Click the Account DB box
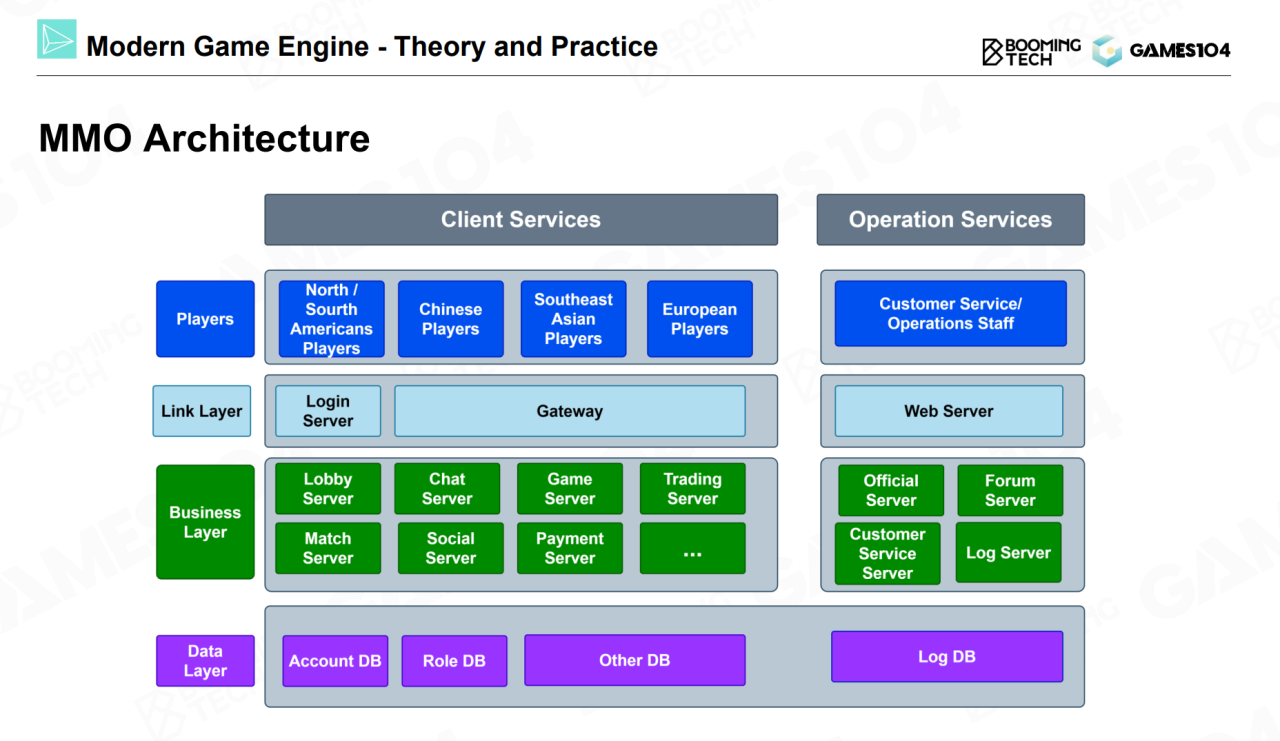Screen dimensions: 1280x741 [335, 661]
